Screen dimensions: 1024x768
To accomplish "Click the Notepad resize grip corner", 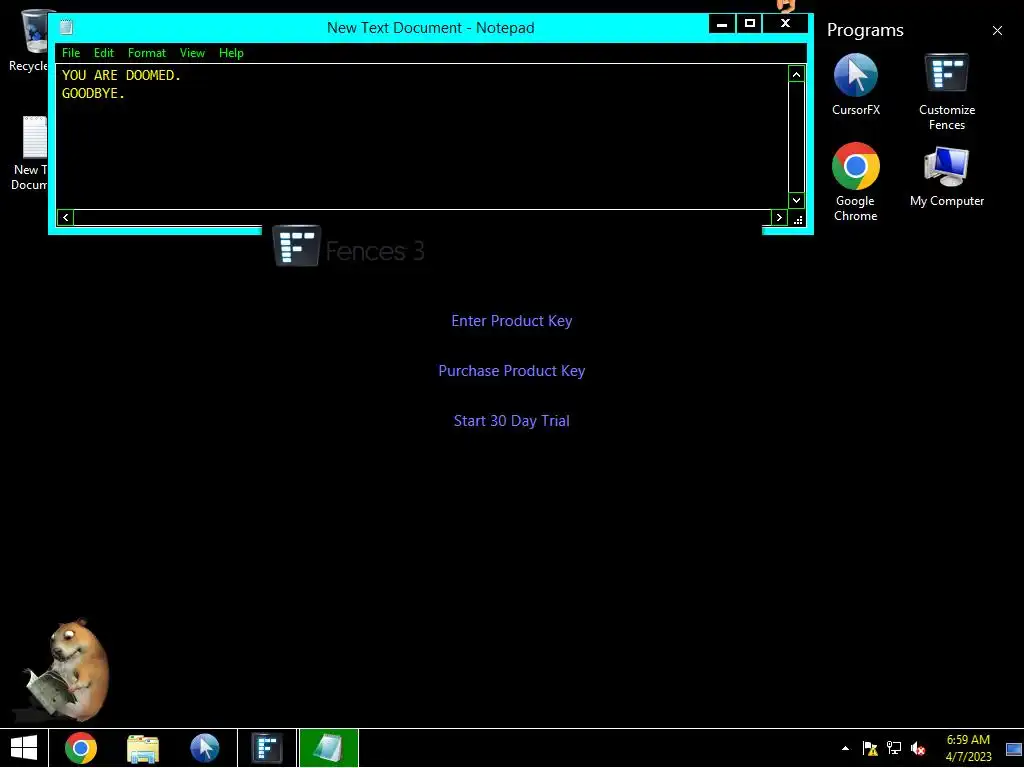I will pos(797,219).
